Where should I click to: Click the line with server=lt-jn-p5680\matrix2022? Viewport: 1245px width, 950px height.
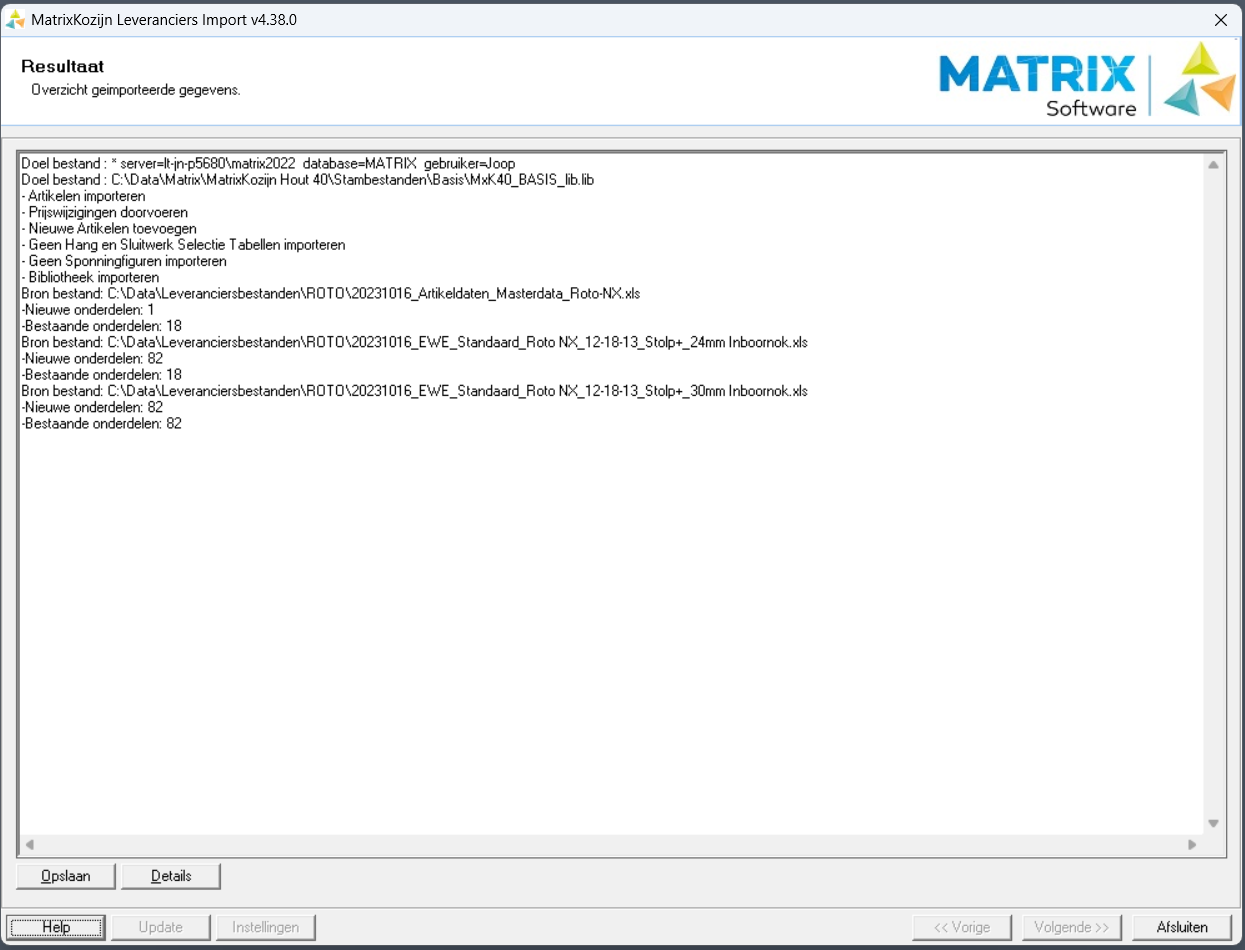point(268,163)
